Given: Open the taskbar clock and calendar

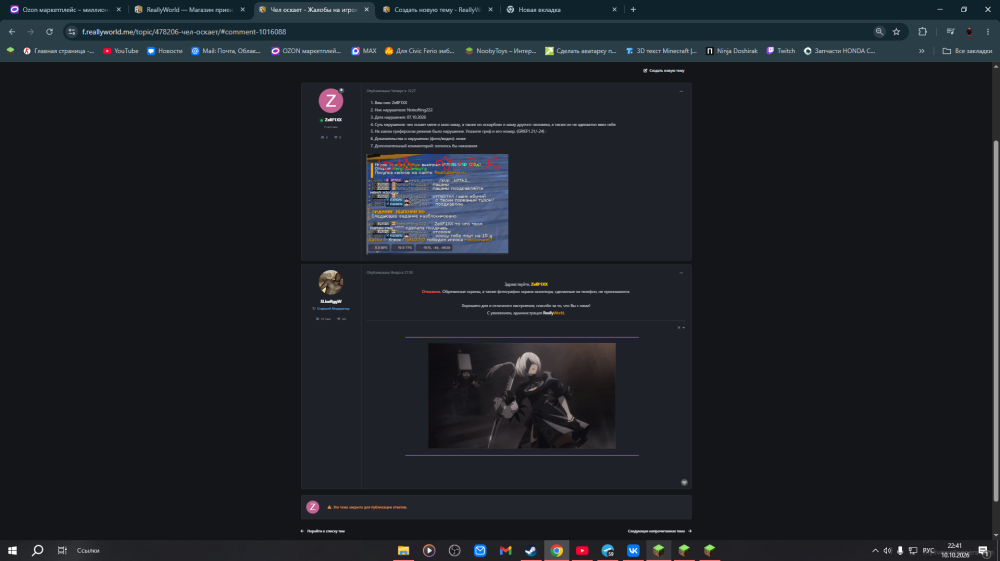Looking at the screenshot, I should coord(955,550).
